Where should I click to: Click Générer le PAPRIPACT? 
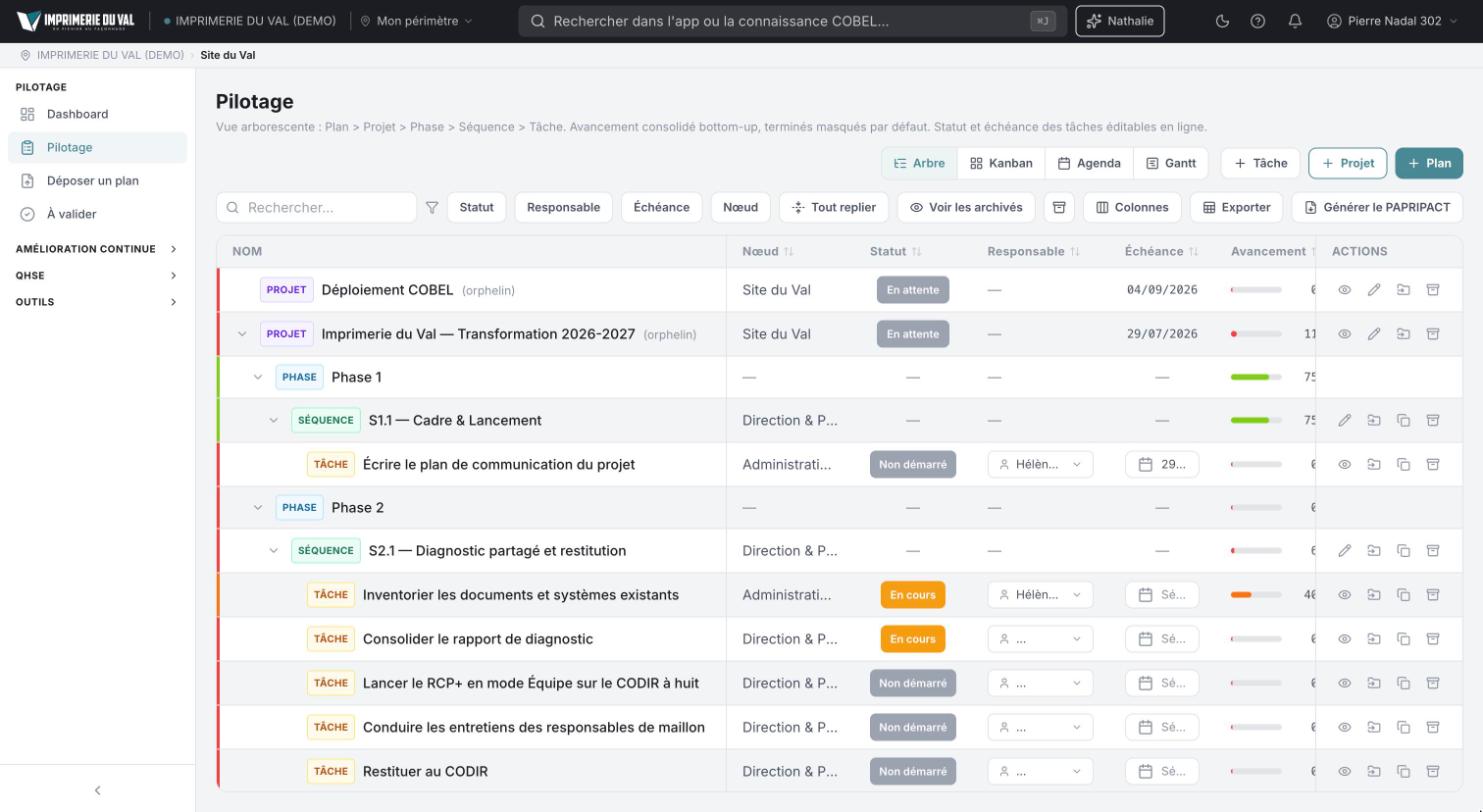(x=1377, y=207)
